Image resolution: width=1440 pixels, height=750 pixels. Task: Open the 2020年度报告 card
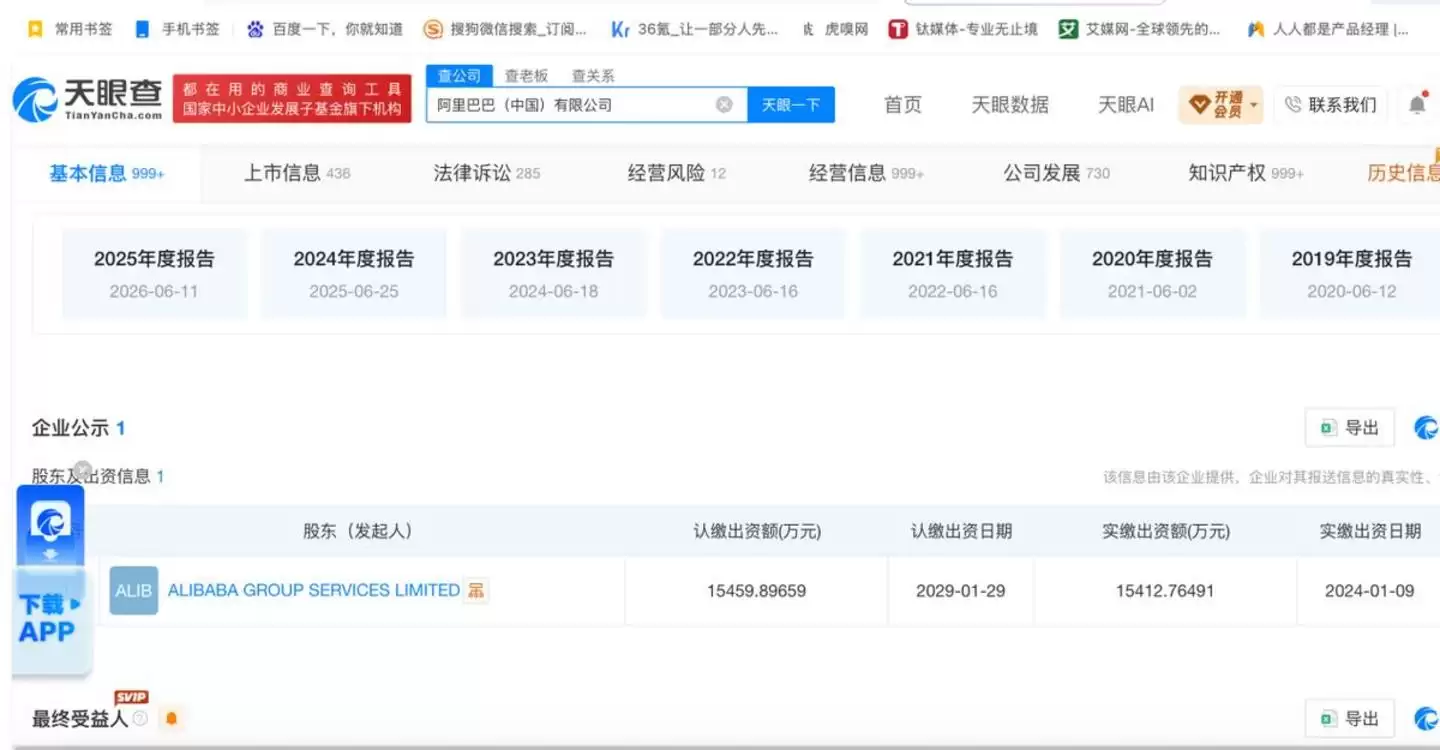pos(1152,274)
